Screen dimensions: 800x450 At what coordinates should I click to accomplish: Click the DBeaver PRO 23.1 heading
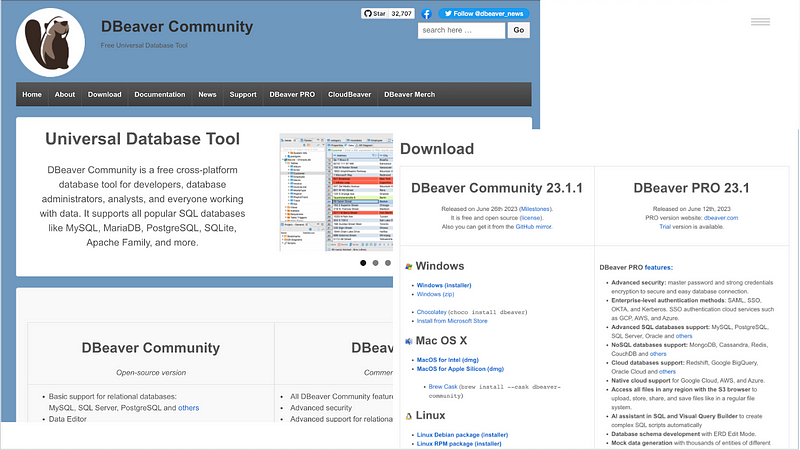(691, 188)
